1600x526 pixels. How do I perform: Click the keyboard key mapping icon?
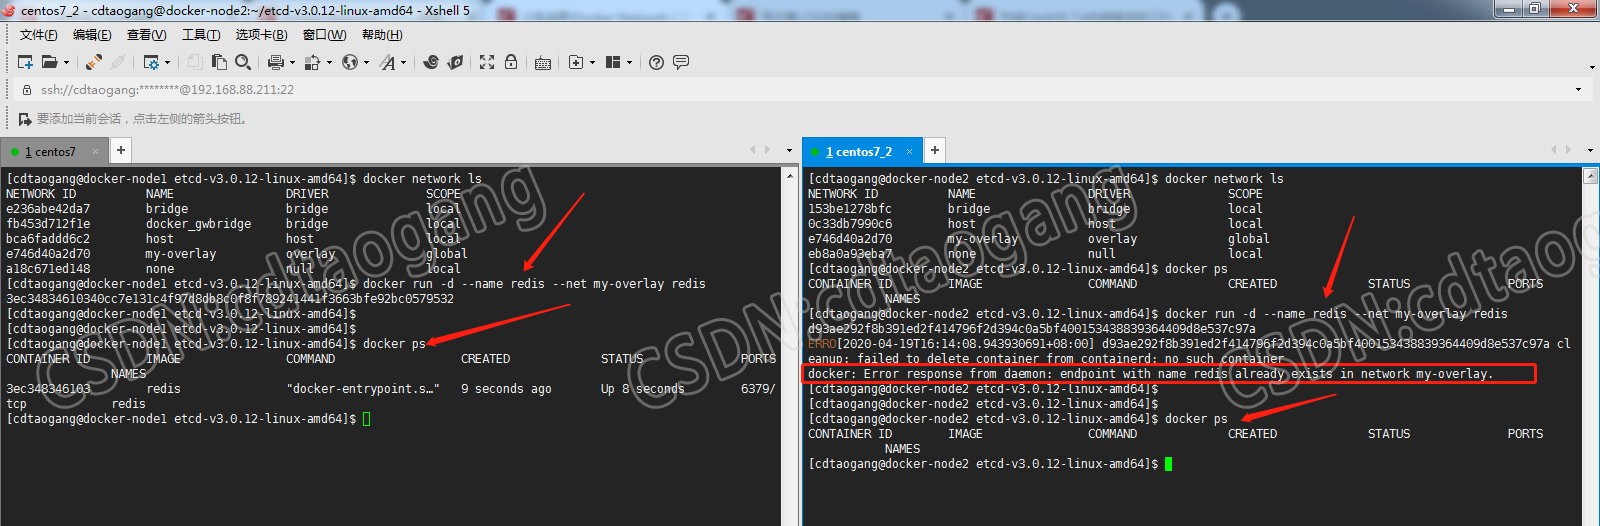[x=543, y=63]
